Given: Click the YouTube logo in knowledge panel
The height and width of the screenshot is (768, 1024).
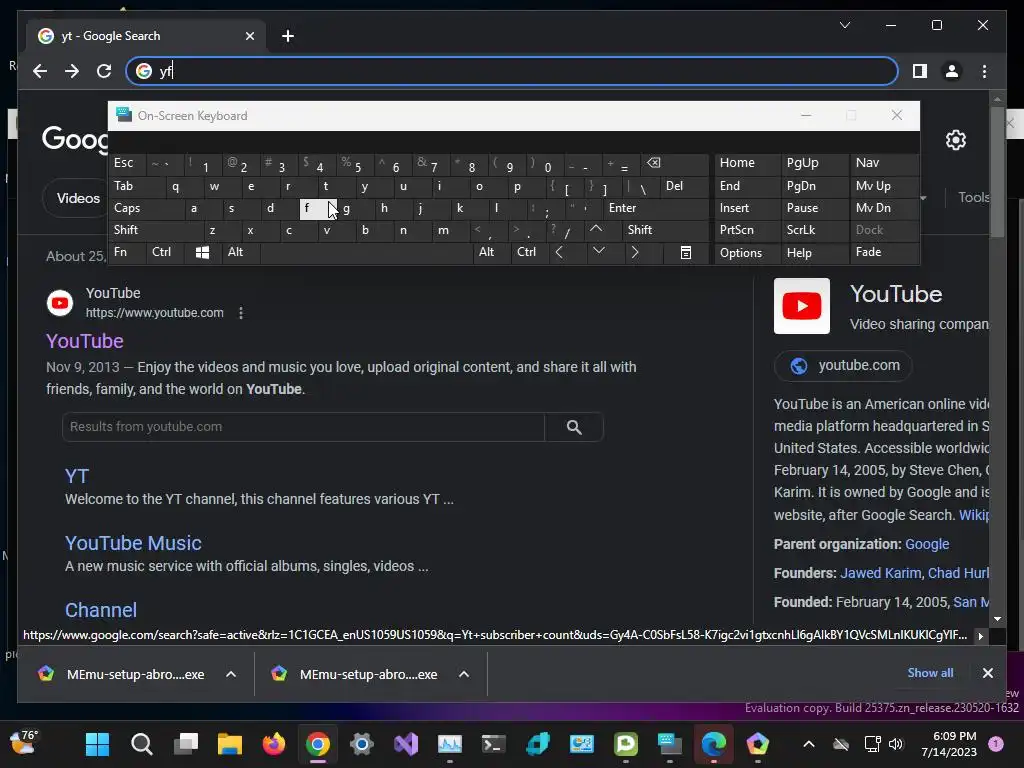Looking at the screenshot, I should (802, 306).
